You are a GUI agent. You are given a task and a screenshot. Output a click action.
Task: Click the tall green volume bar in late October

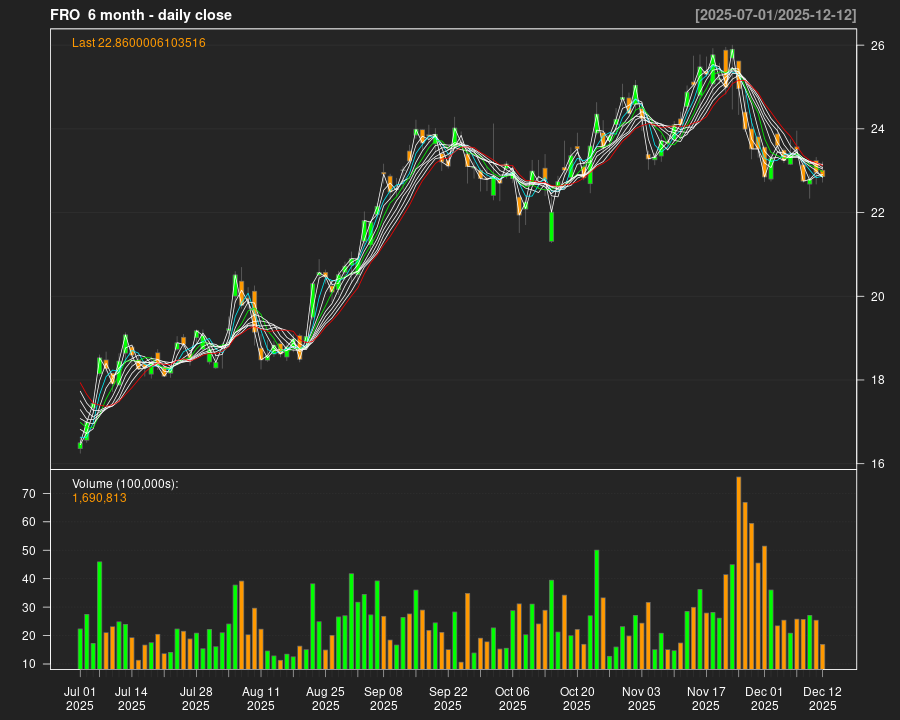(x=596, y=608)
